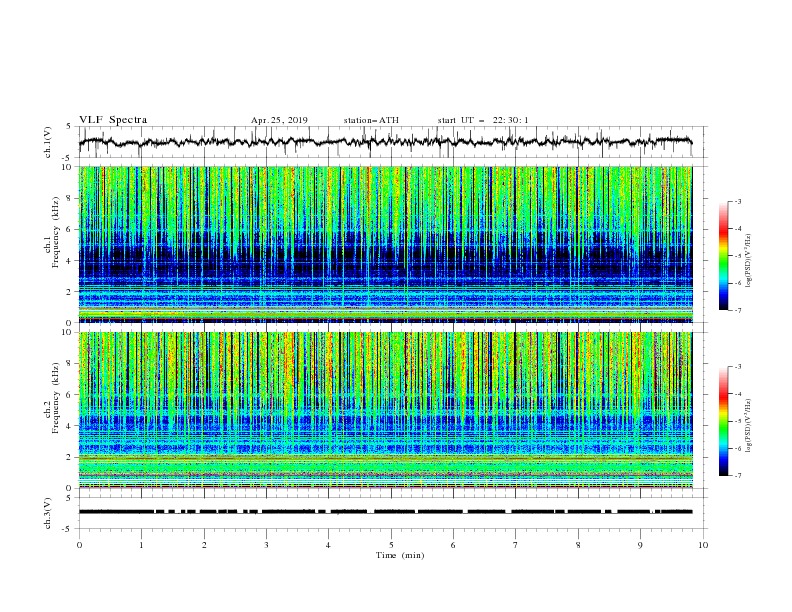Click inside the ch.1 spectrogram panel
792x612 pixels.
click(x=386, y=244)
